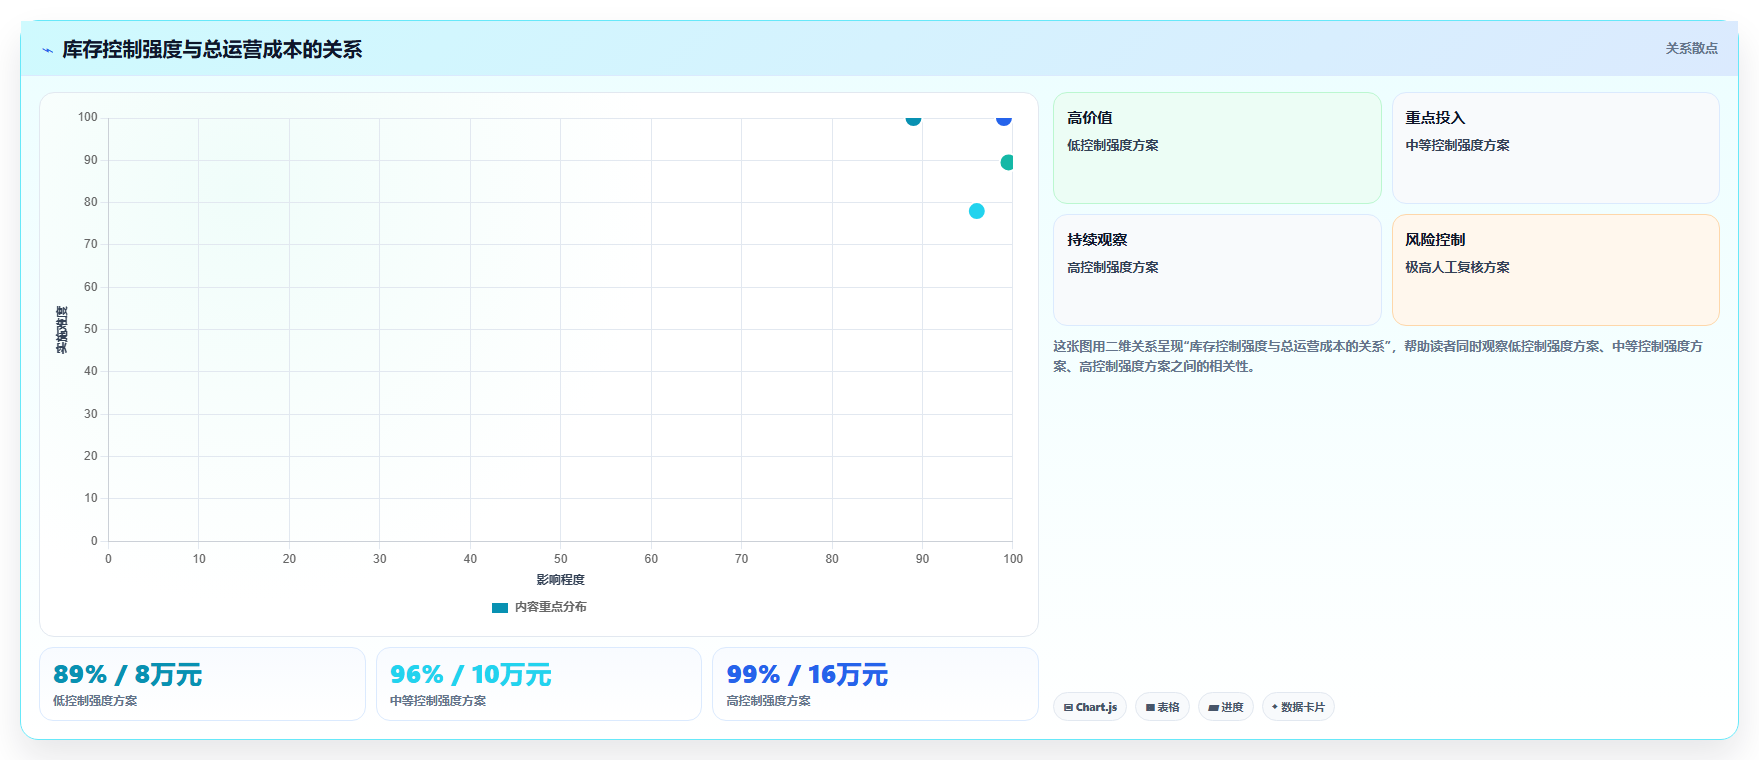Select the green scatter point near 90
The height and width of the screenshot is (760, 1759).
1007,162
